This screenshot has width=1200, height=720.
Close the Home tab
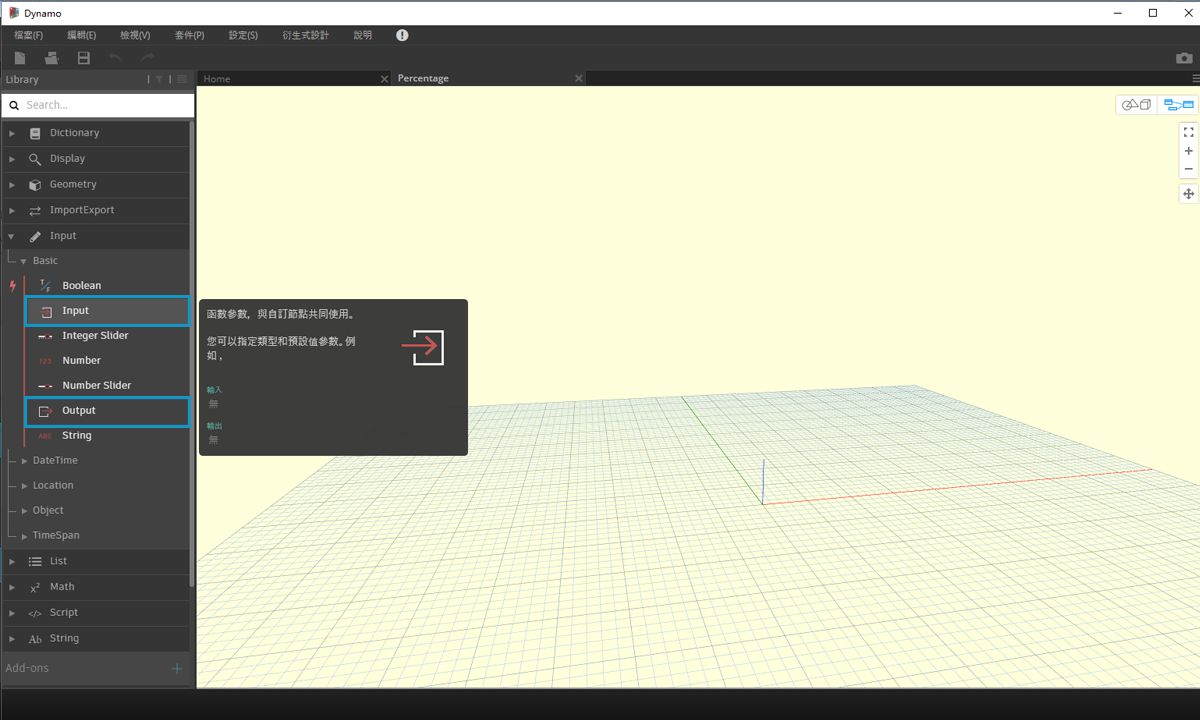[384, 79]
